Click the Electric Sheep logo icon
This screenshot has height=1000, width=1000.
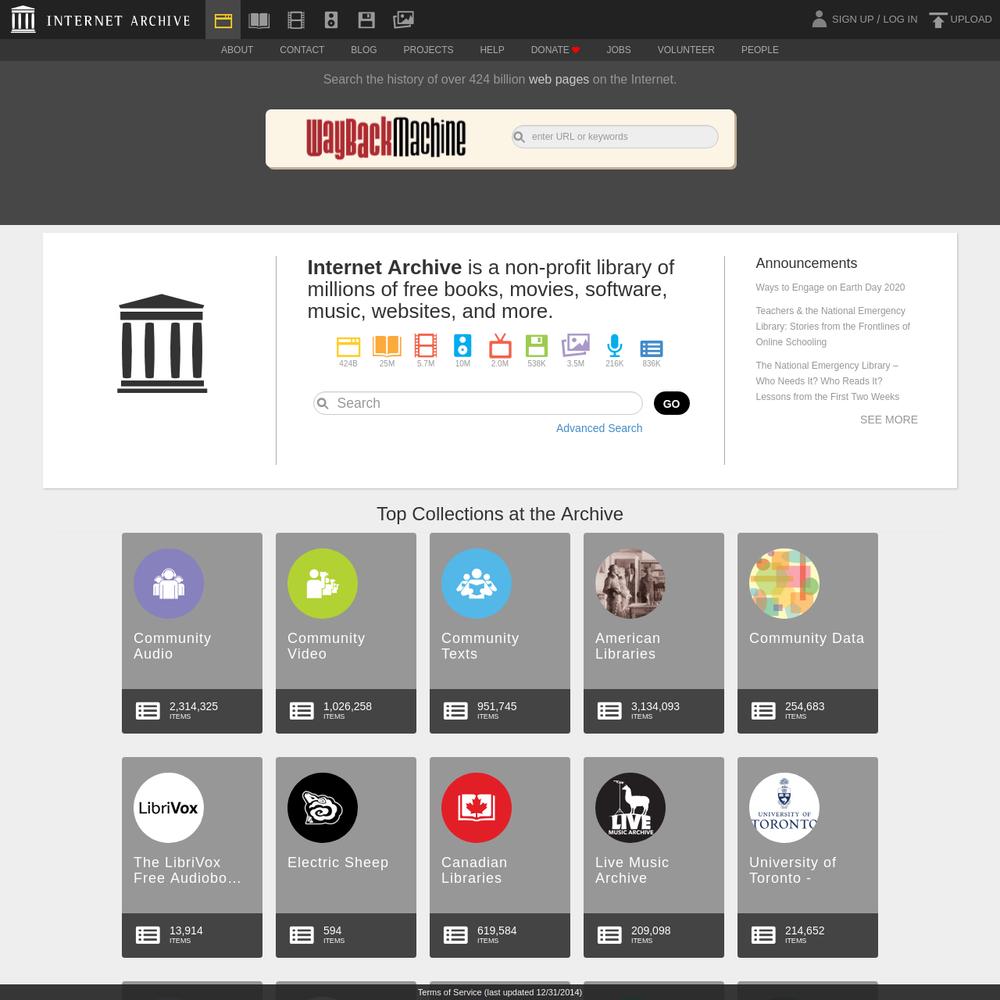[x=323, y=808]
